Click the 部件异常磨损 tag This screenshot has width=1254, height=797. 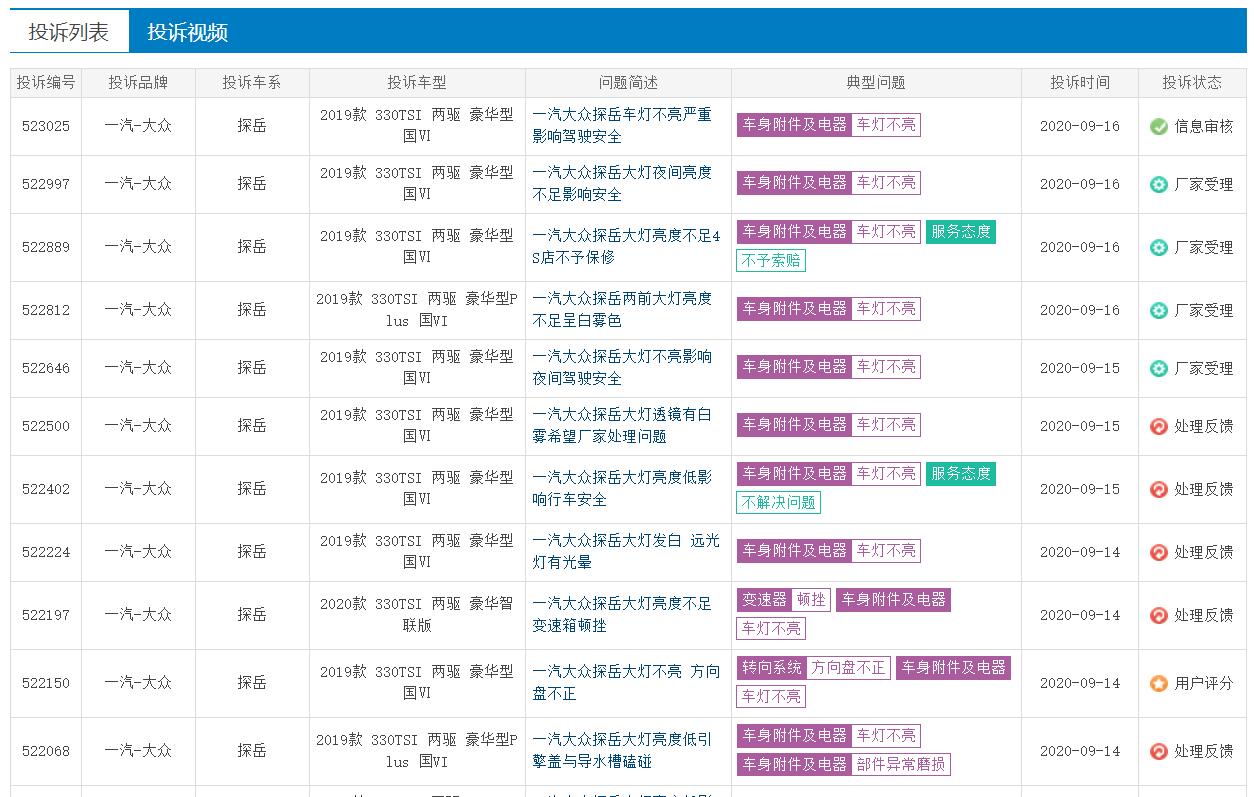[x=900, y=765]
